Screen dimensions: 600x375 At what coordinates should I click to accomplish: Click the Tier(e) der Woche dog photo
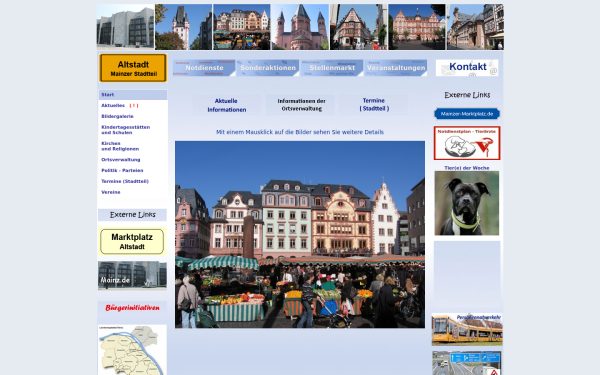click(x=466, y=203)
